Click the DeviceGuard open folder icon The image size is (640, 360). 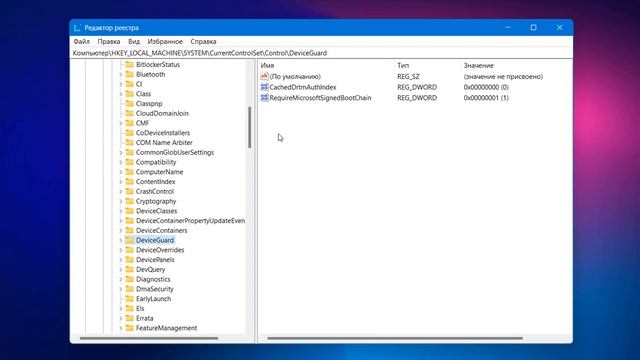click(x=130, y=240)
